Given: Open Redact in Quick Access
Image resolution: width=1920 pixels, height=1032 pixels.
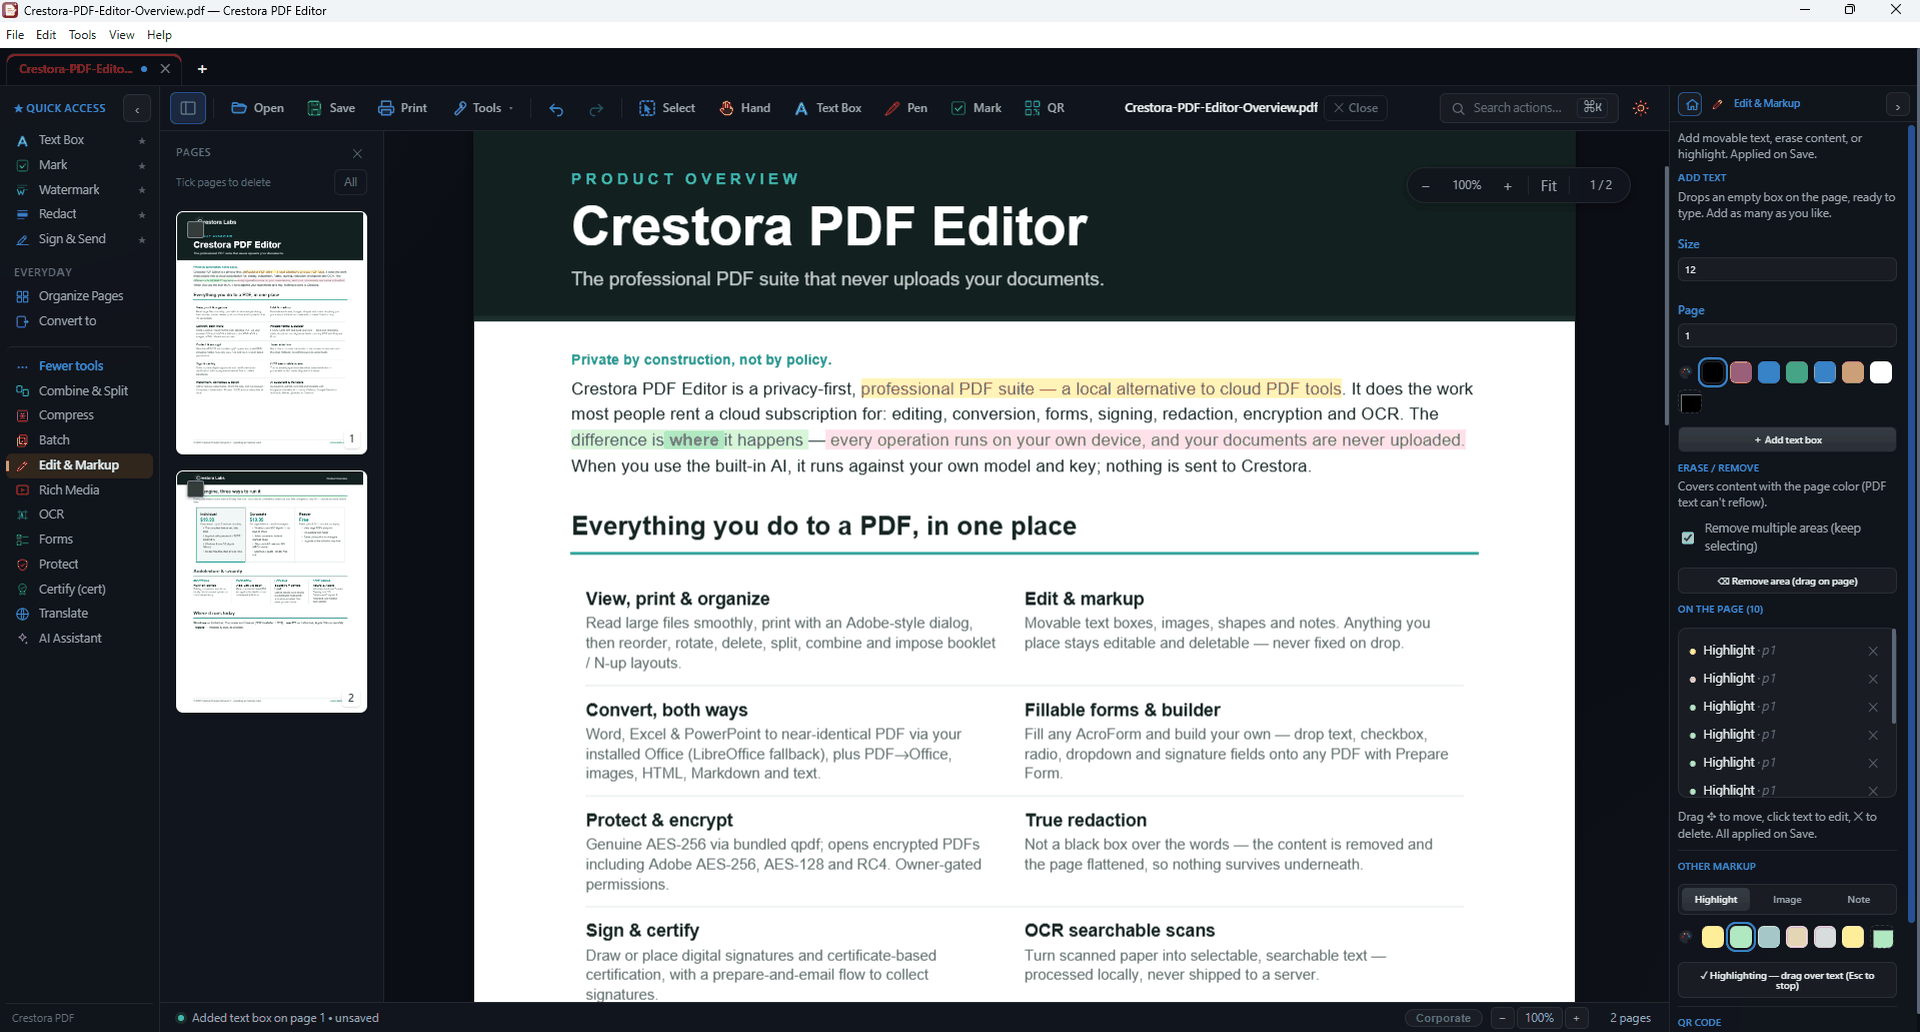Looking at the screenshot, I should pyautogui.click(x=57, y=214).
